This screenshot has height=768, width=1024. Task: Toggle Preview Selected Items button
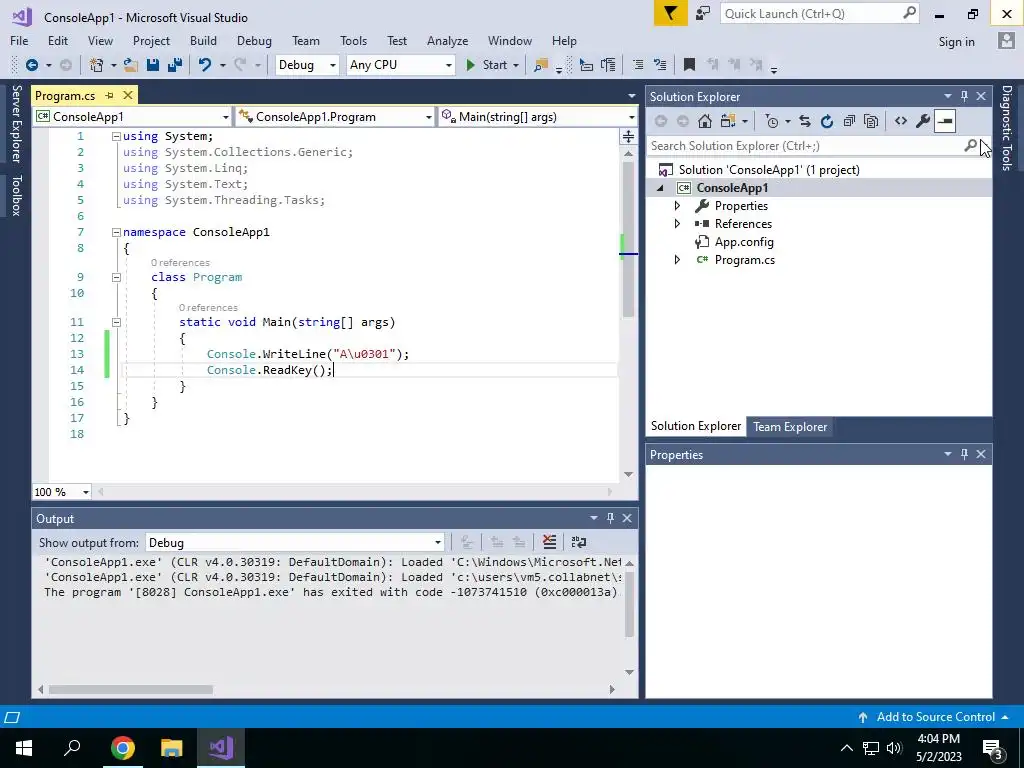945,121
